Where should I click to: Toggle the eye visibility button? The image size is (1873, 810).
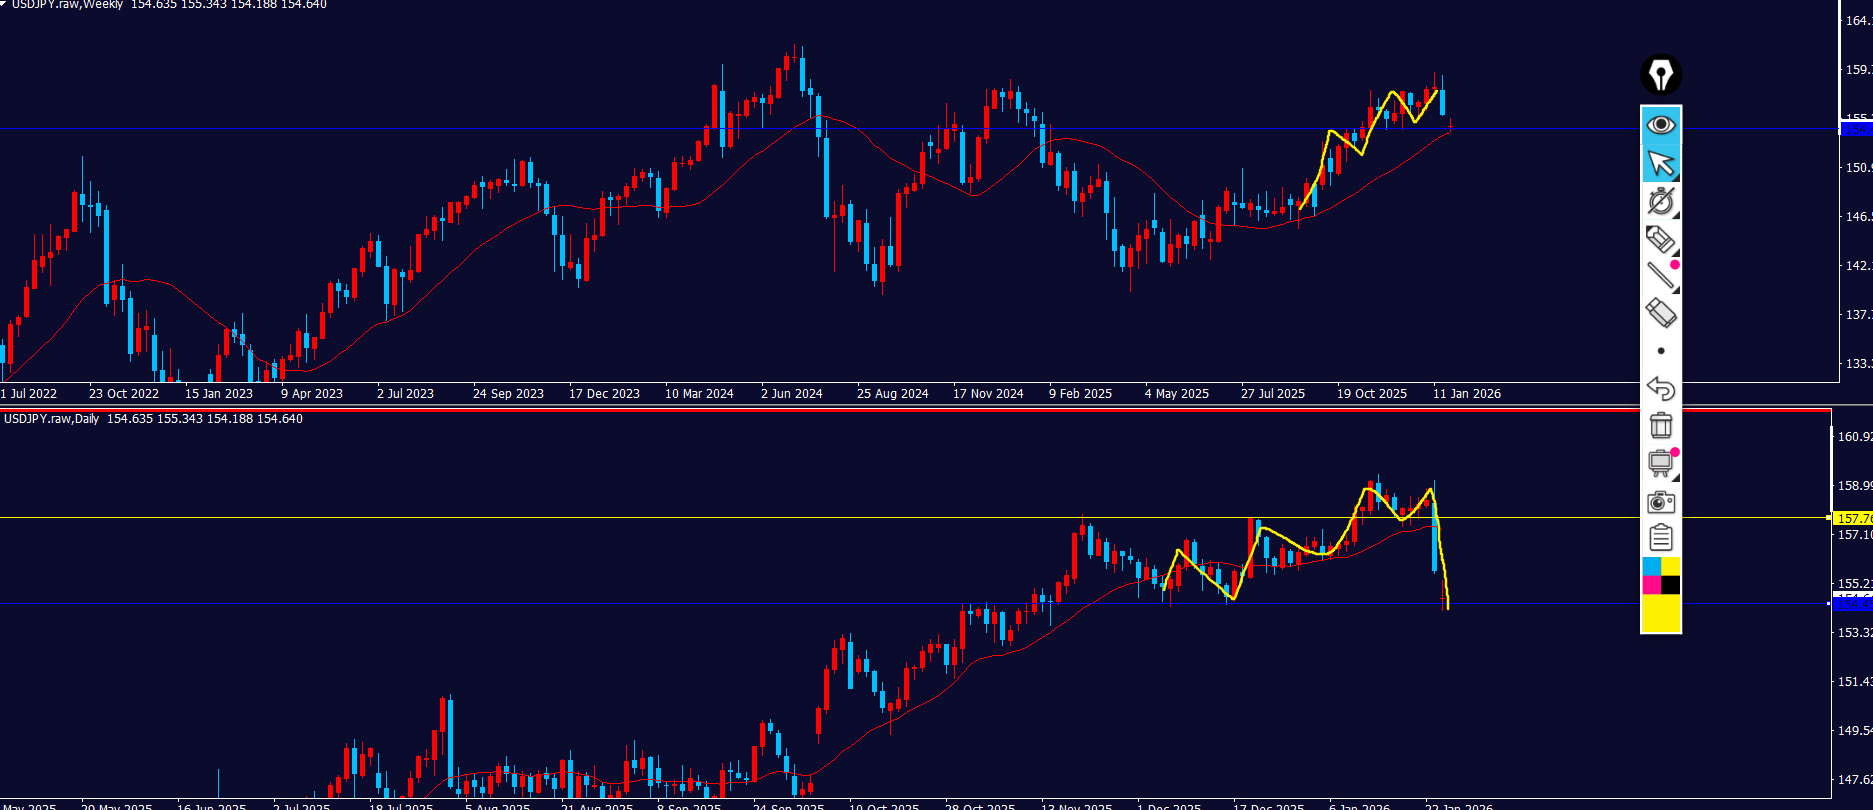[x=1661, y=125]
